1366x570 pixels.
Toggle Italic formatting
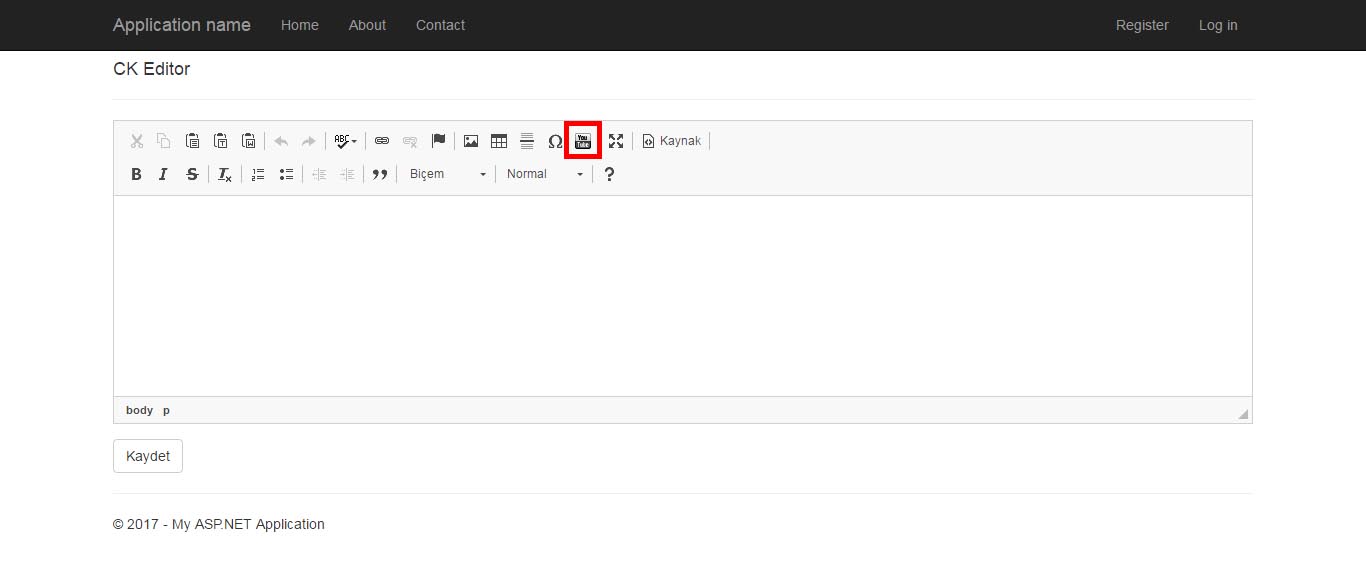(164, 174)
